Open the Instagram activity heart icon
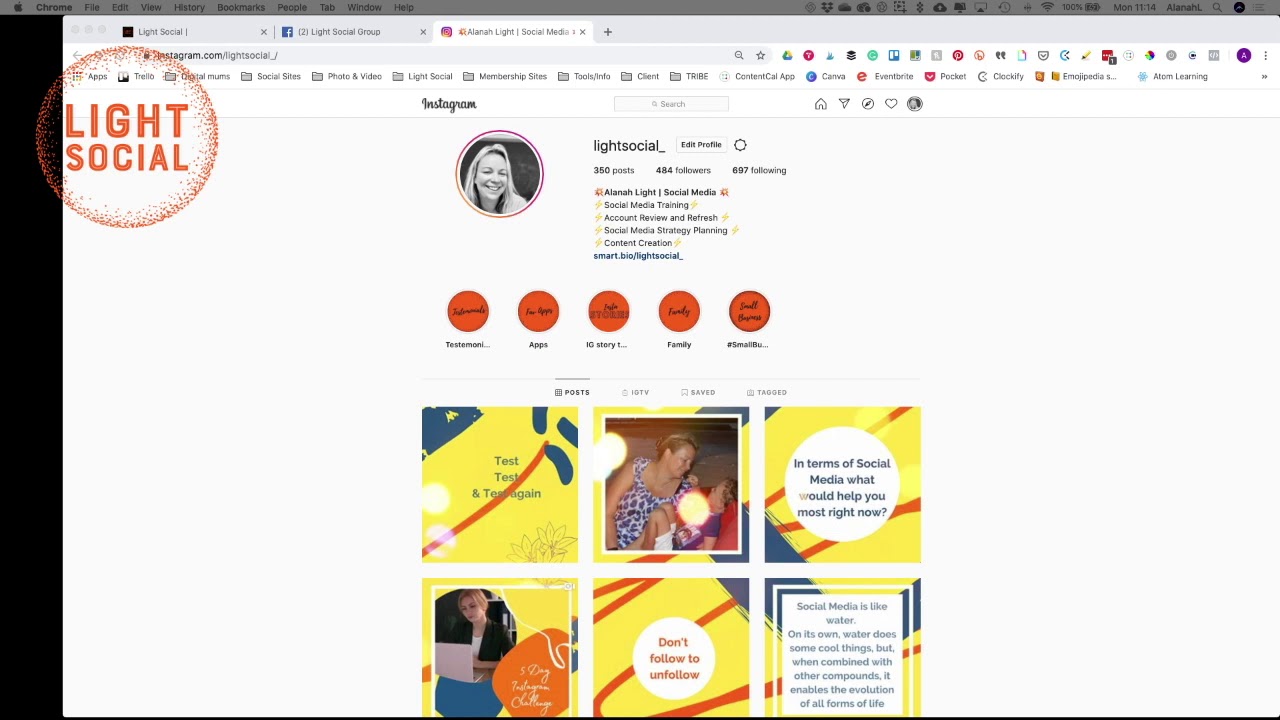Viewport: 1280px width, 720px height. (x=891, y=104)
